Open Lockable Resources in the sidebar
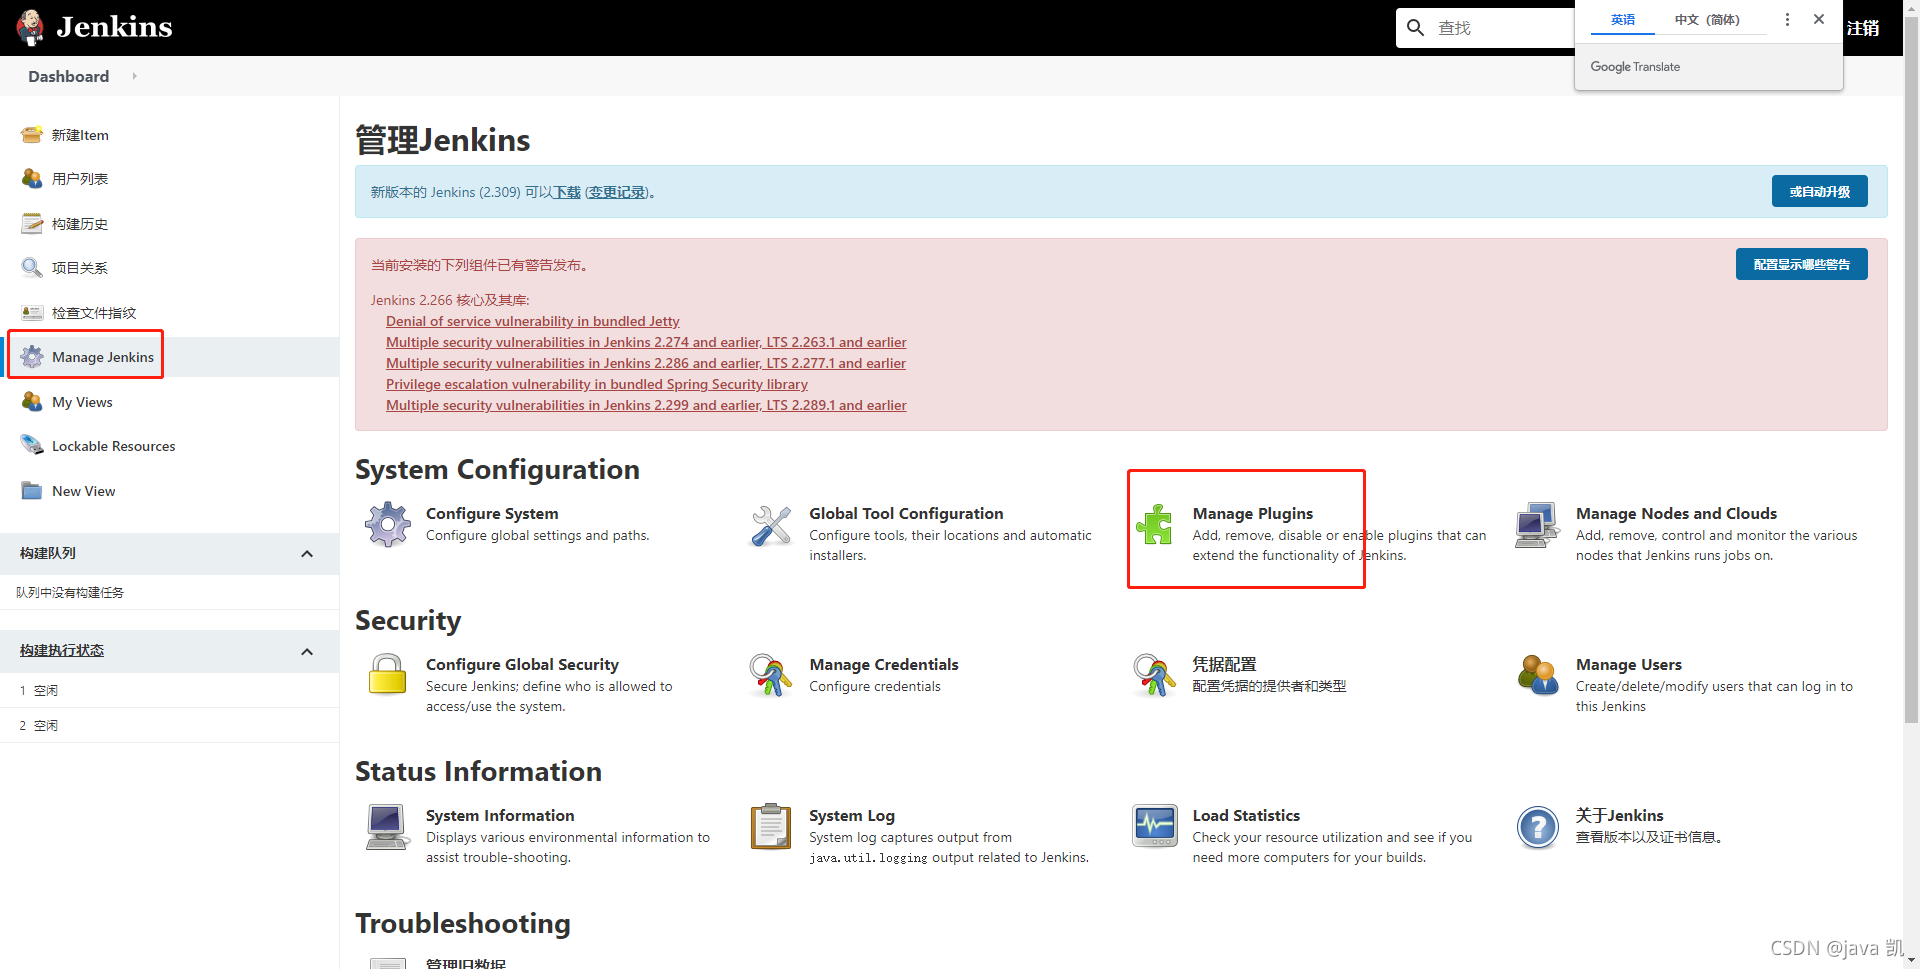This screenshot has height=969, width=1920. [x=114, y=446]
